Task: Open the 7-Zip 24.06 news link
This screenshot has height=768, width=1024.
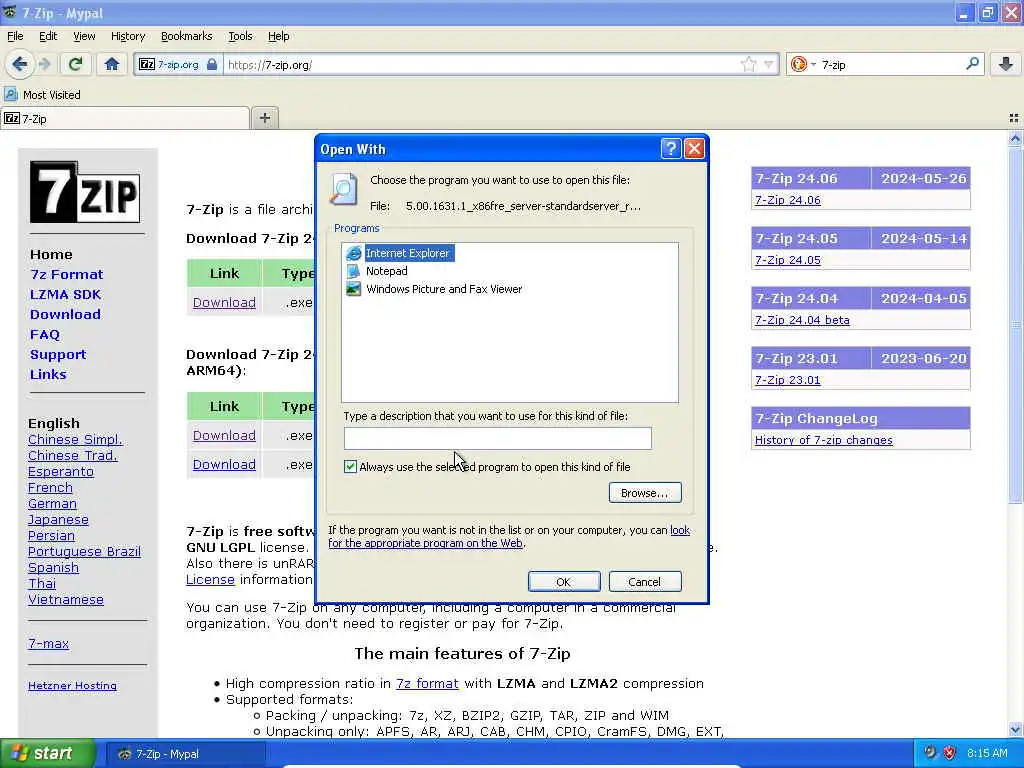Action: tap(788, 200)
